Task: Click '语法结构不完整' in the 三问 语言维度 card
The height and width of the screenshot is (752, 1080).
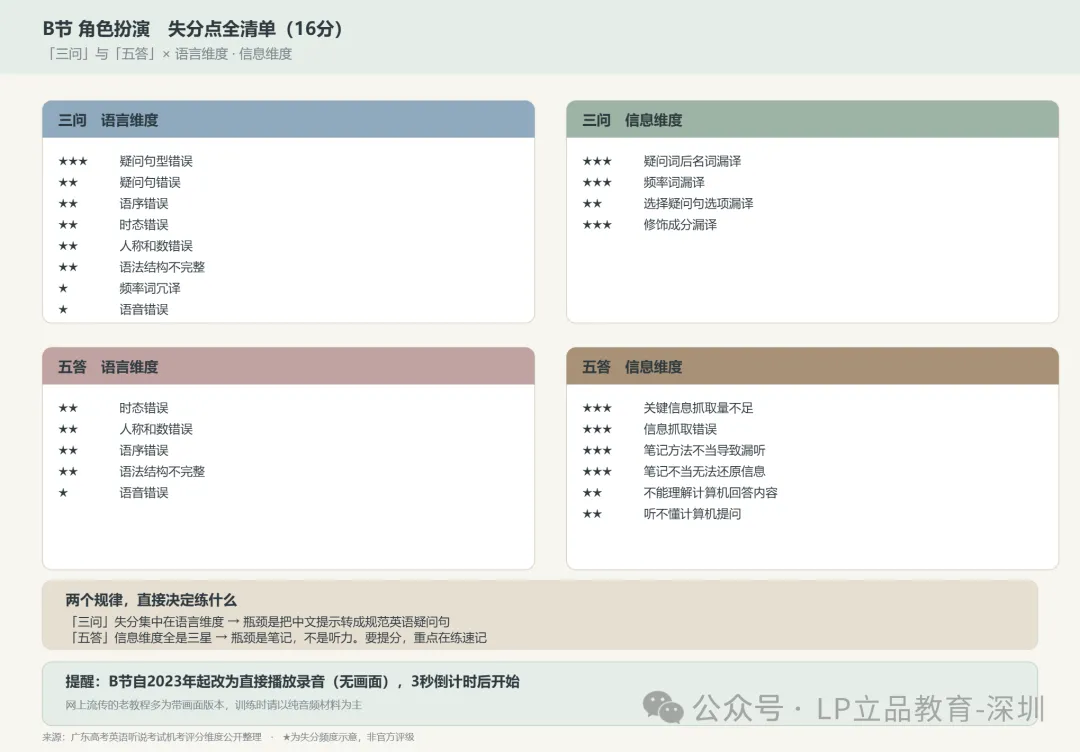Action: (162, 267)
